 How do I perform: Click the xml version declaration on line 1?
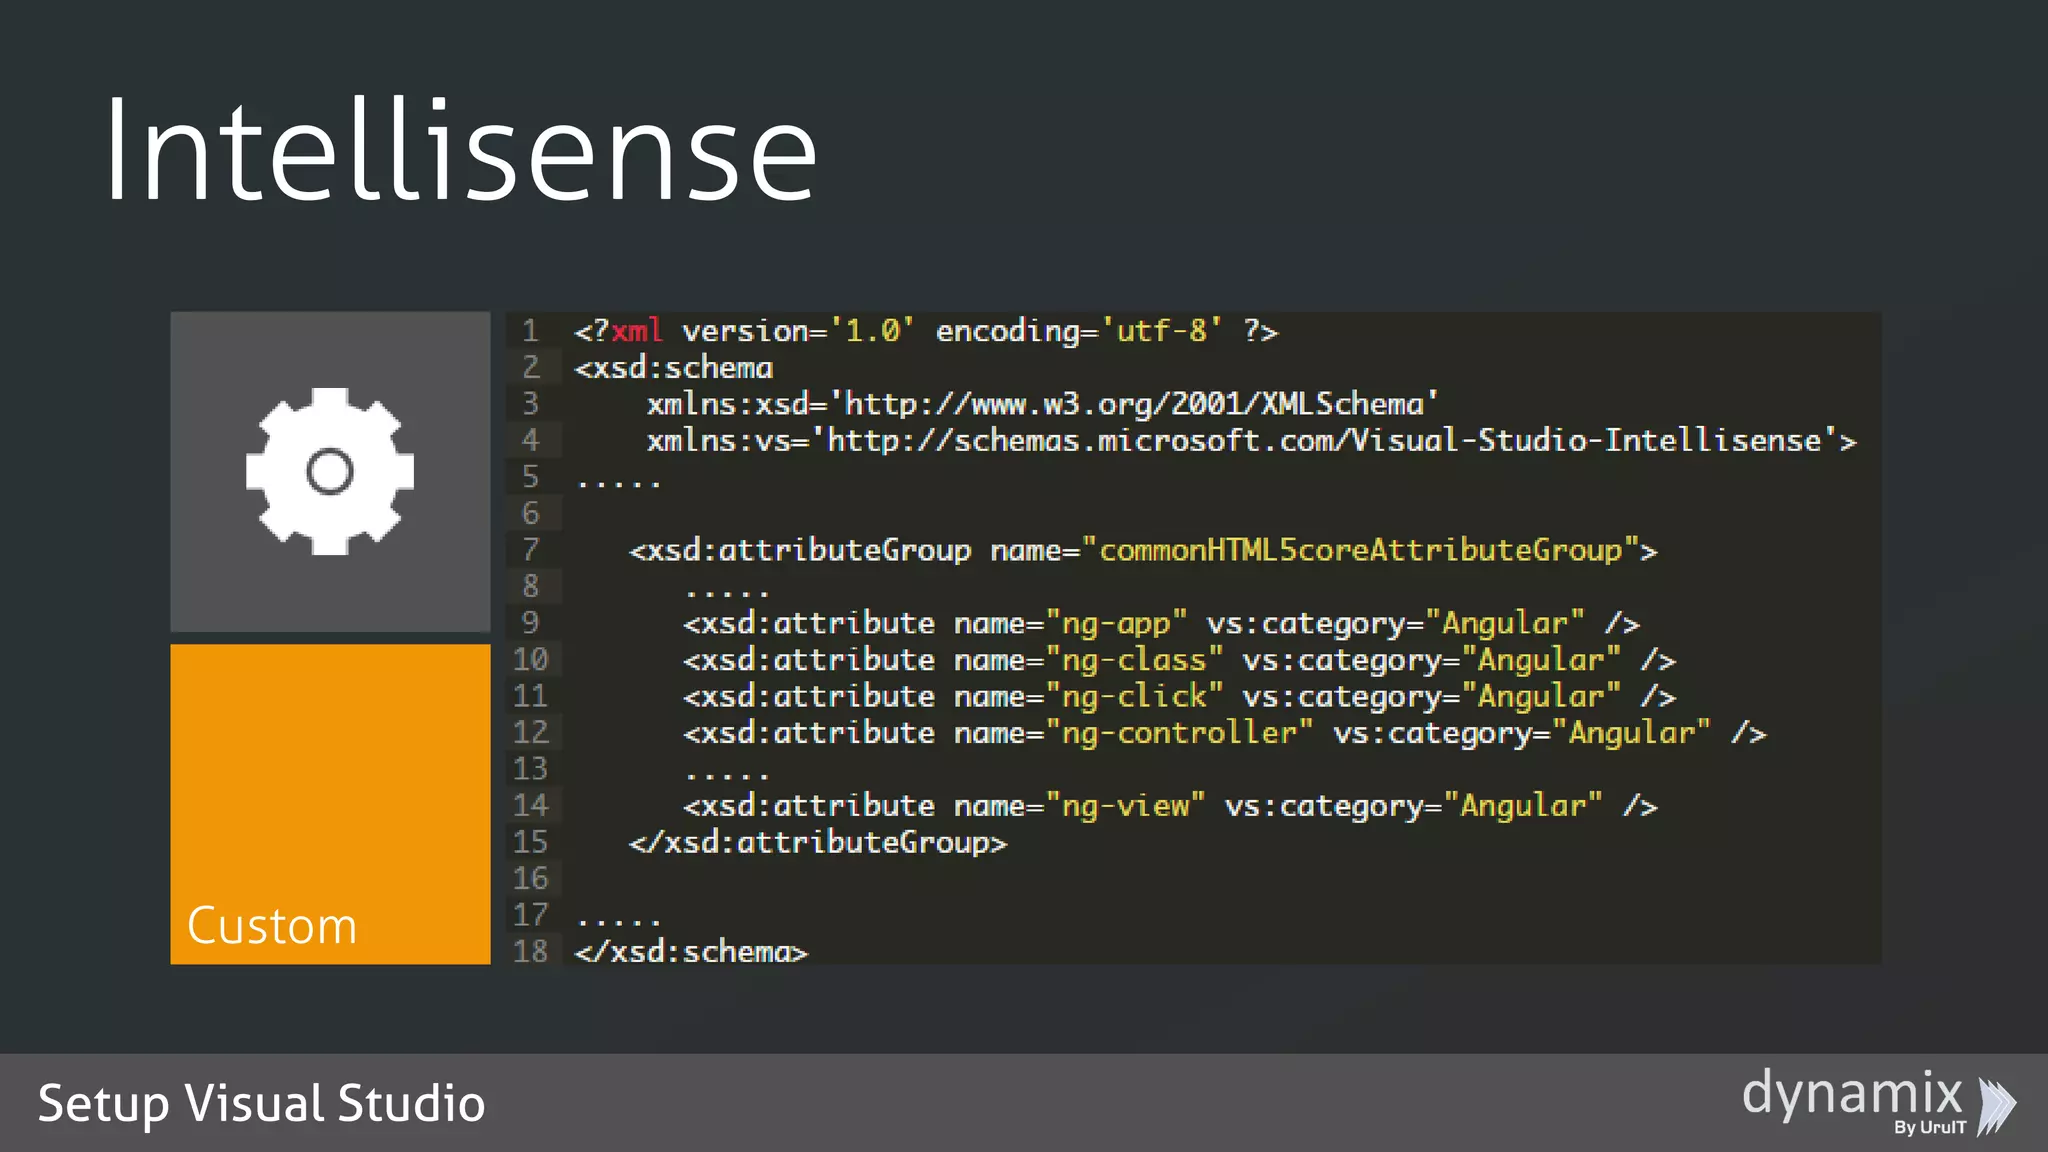click(x=926, y=331)
